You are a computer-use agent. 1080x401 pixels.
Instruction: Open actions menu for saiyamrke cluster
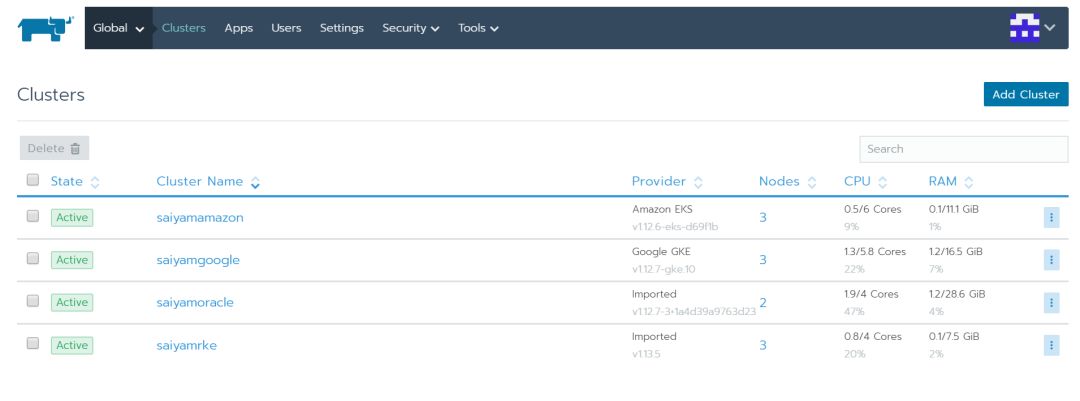(1051, 345)
